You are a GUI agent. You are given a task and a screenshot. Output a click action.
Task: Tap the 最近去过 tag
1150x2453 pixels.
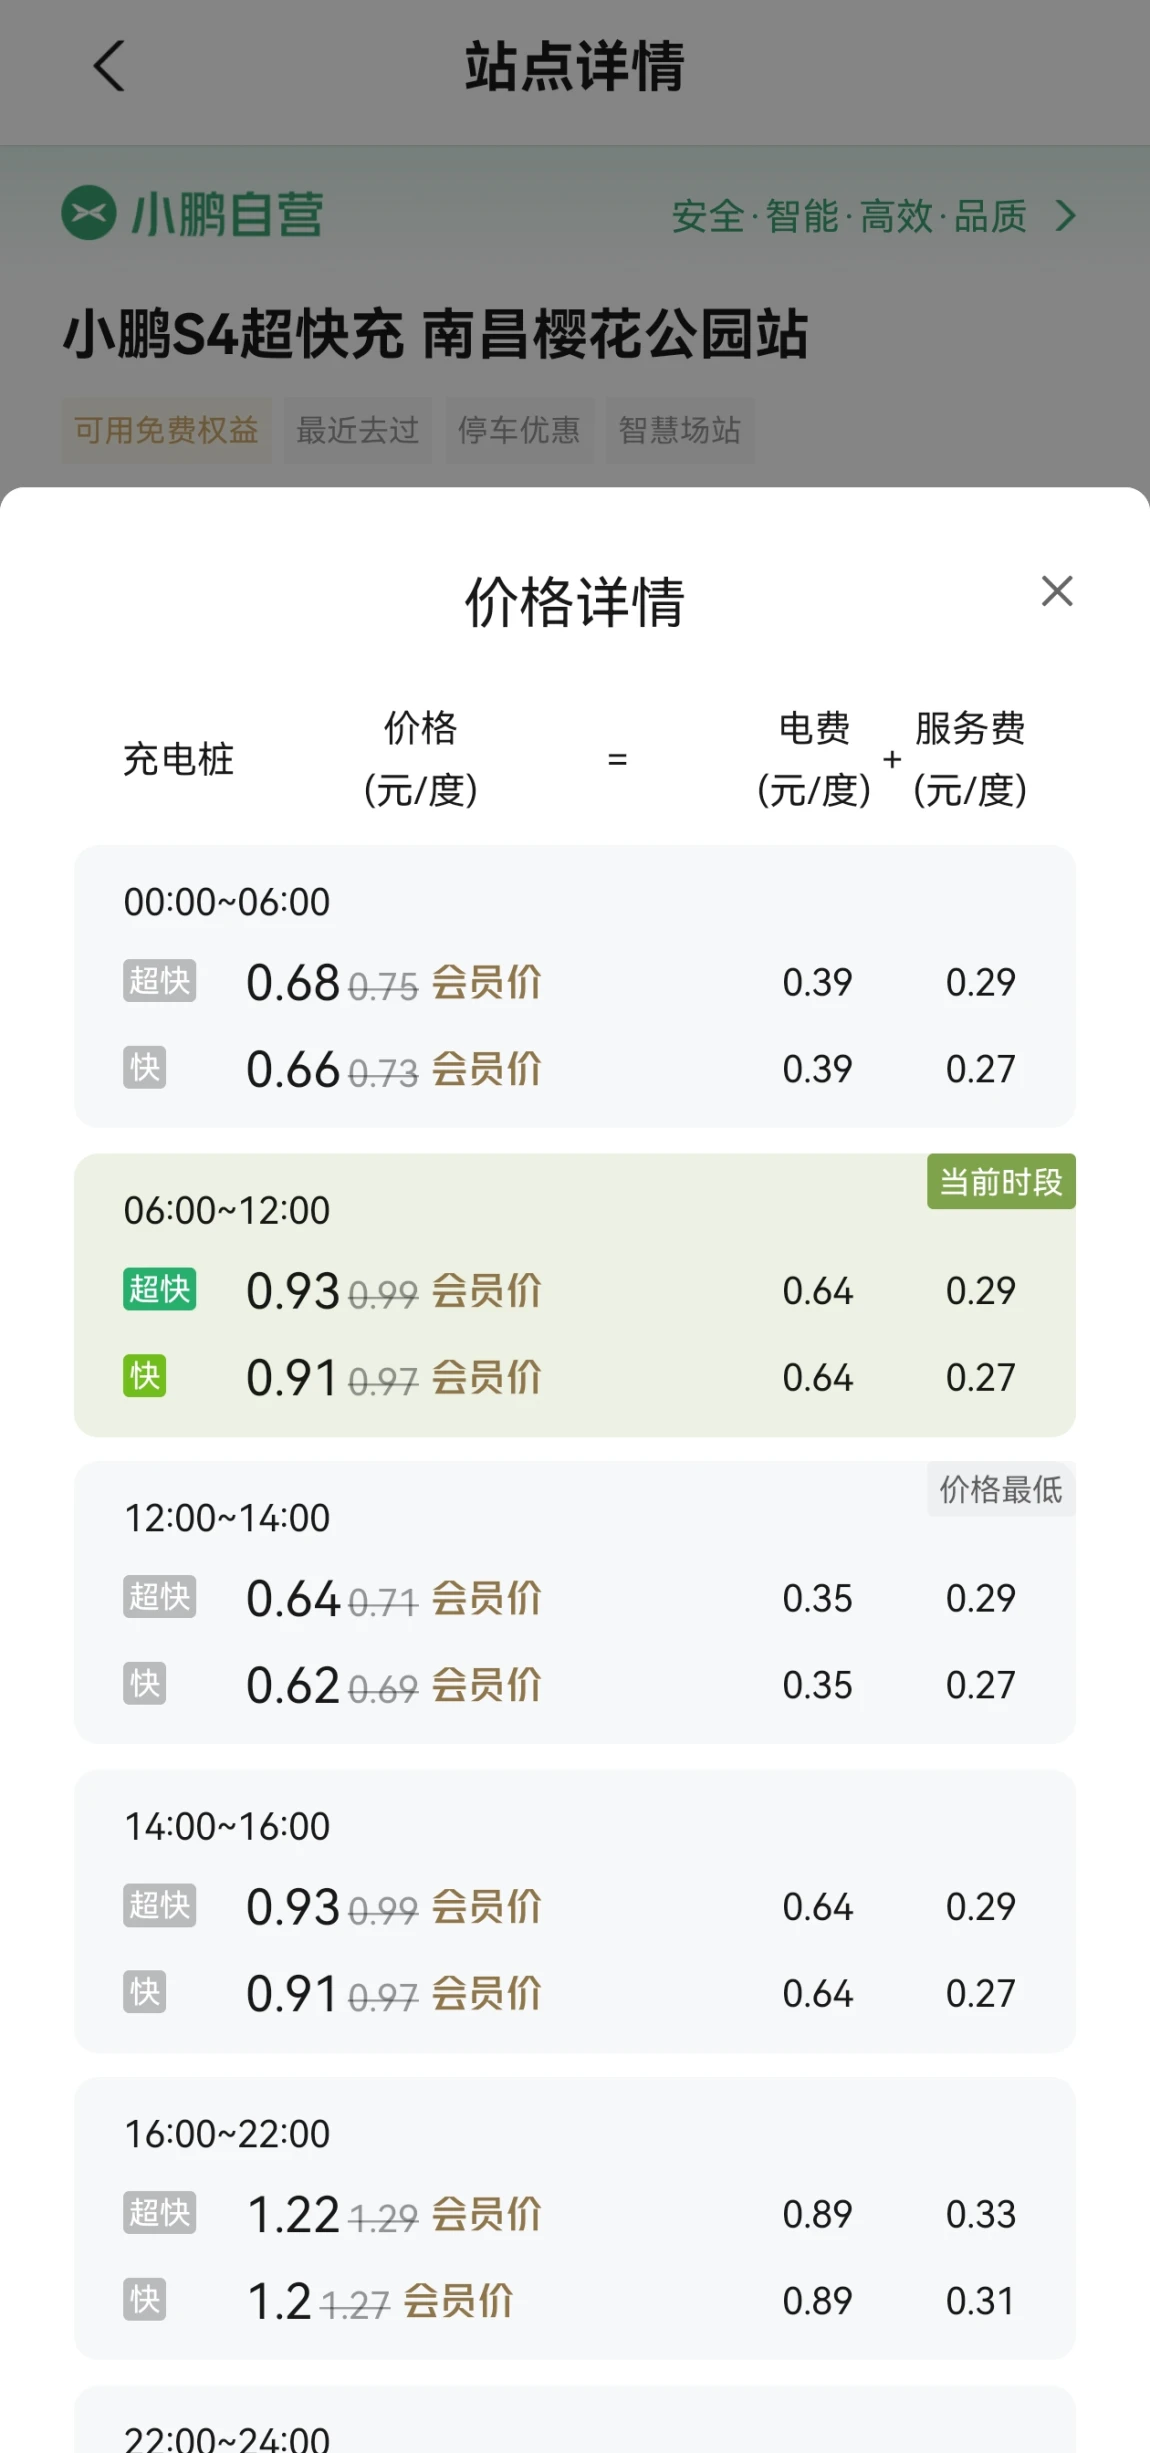(357, 430)
